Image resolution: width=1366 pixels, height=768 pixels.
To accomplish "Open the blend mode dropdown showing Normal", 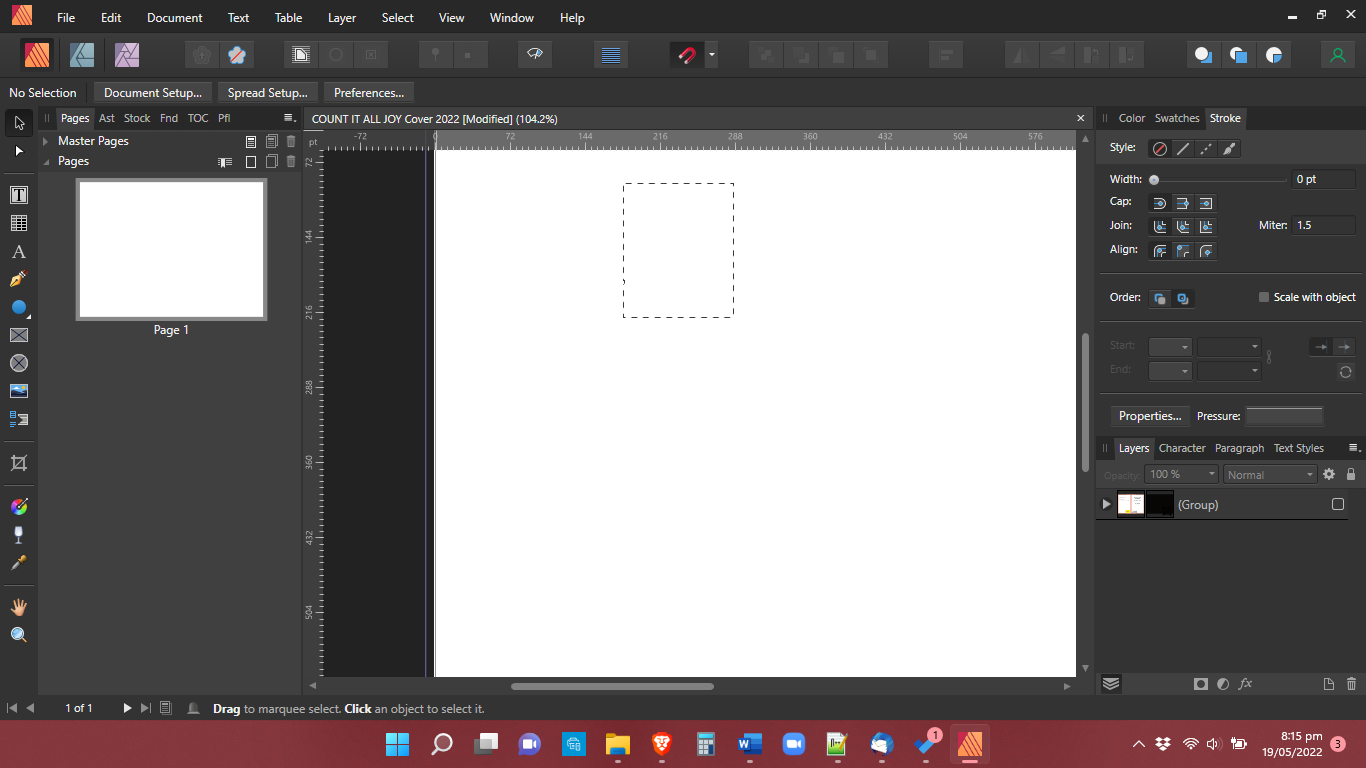I will (1268, 474).
